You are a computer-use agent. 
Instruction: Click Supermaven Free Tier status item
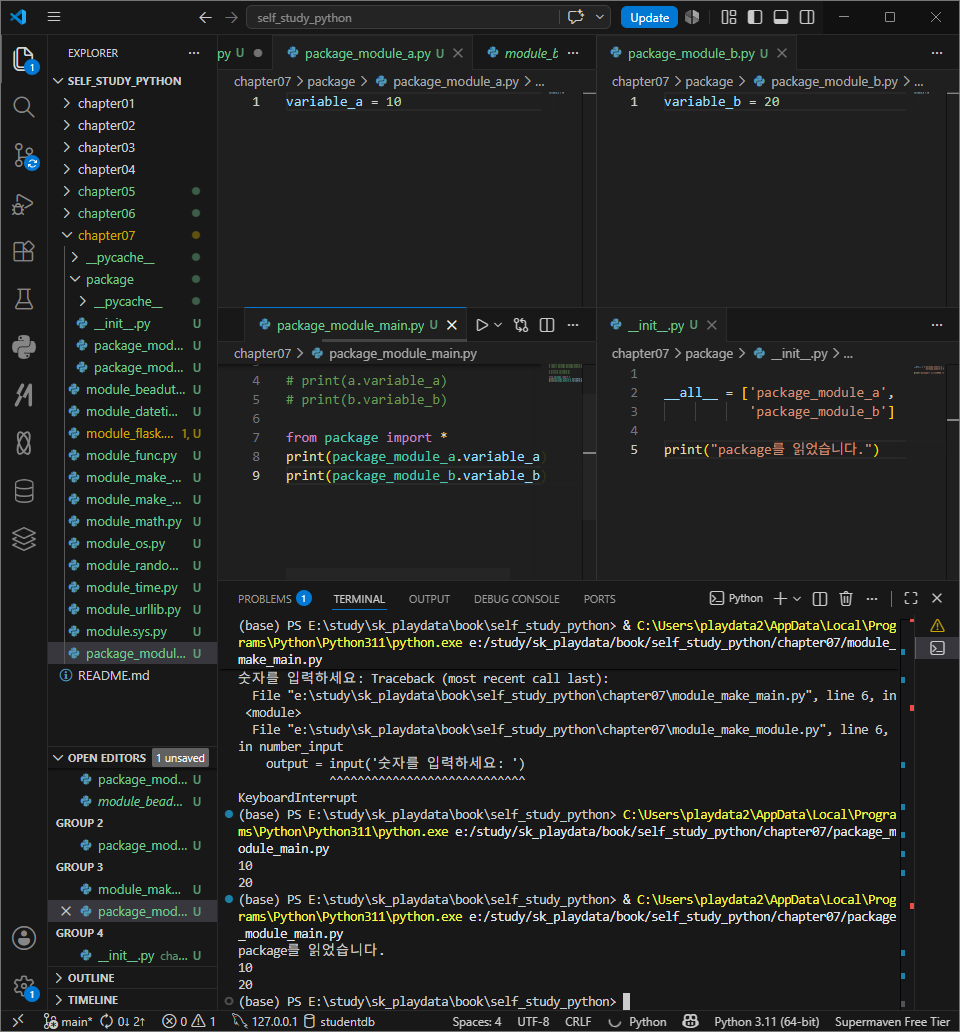pyautogui.click(x=892, y=1021)
